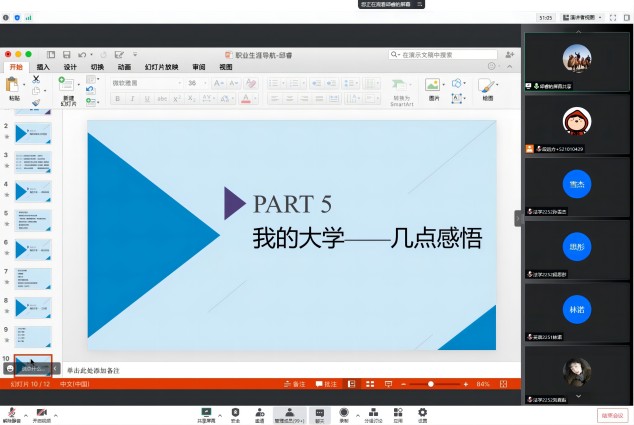Click the Record (录制) icon
The image size is (634, 425).
click(x=344, y=412)
